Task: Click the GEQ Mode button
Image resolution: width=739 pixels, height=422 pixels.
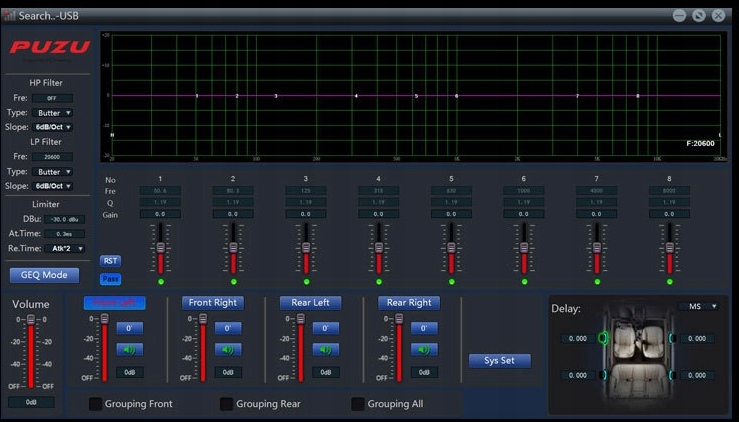Action: pyautogui.click(x=44, y=275)
